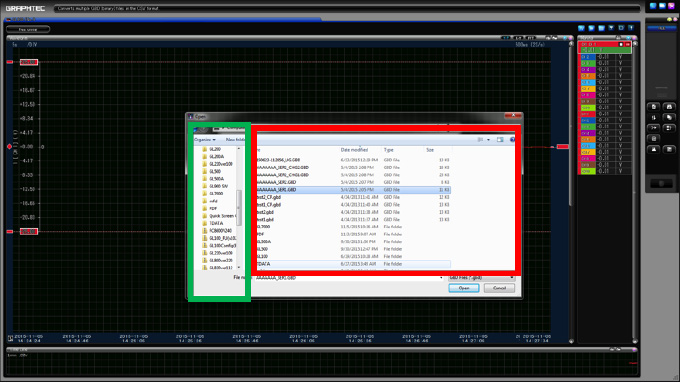
Task: Click the document icon button in right control panel
Action: coord(654,107)
